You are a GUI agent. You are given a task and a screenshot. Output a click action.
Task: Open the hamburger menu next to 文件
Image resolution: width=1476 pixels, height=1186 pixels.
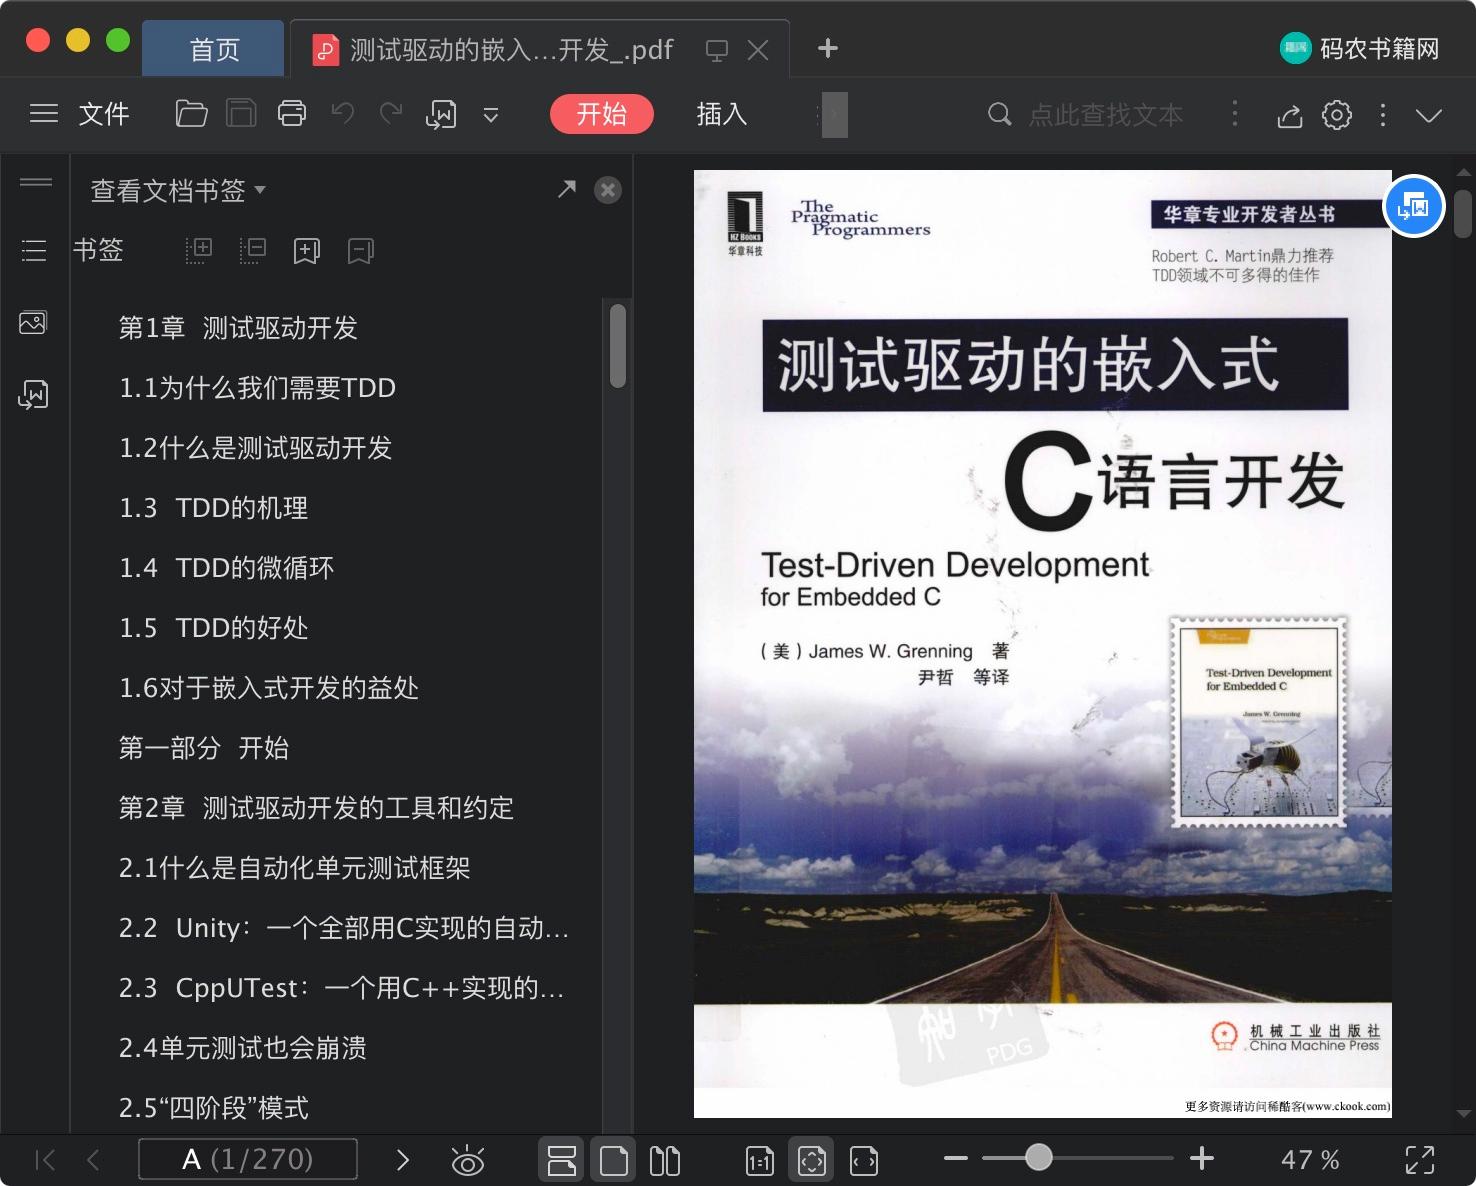(x=44, y=114)
